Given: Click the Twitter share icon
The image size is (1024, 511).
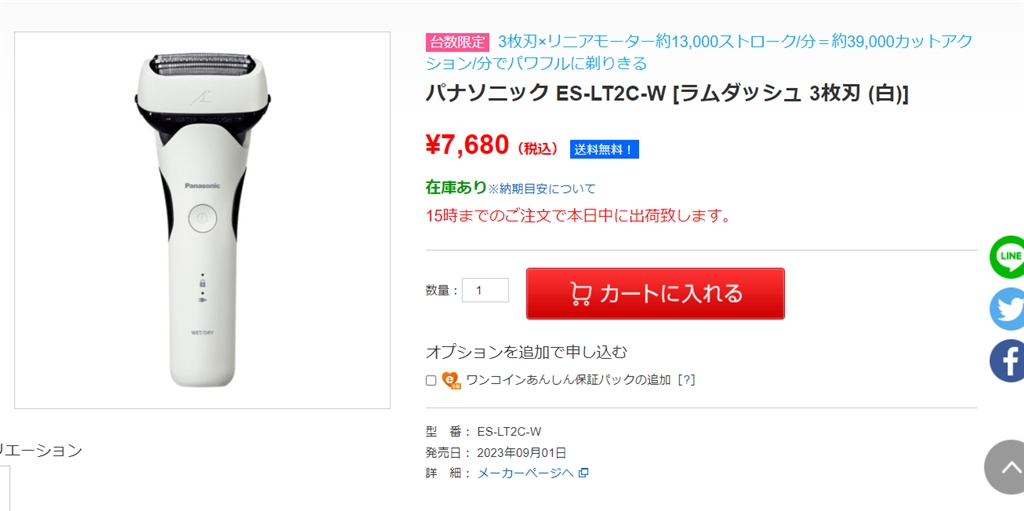Looking at the screenshot, I should (1008, 309).
